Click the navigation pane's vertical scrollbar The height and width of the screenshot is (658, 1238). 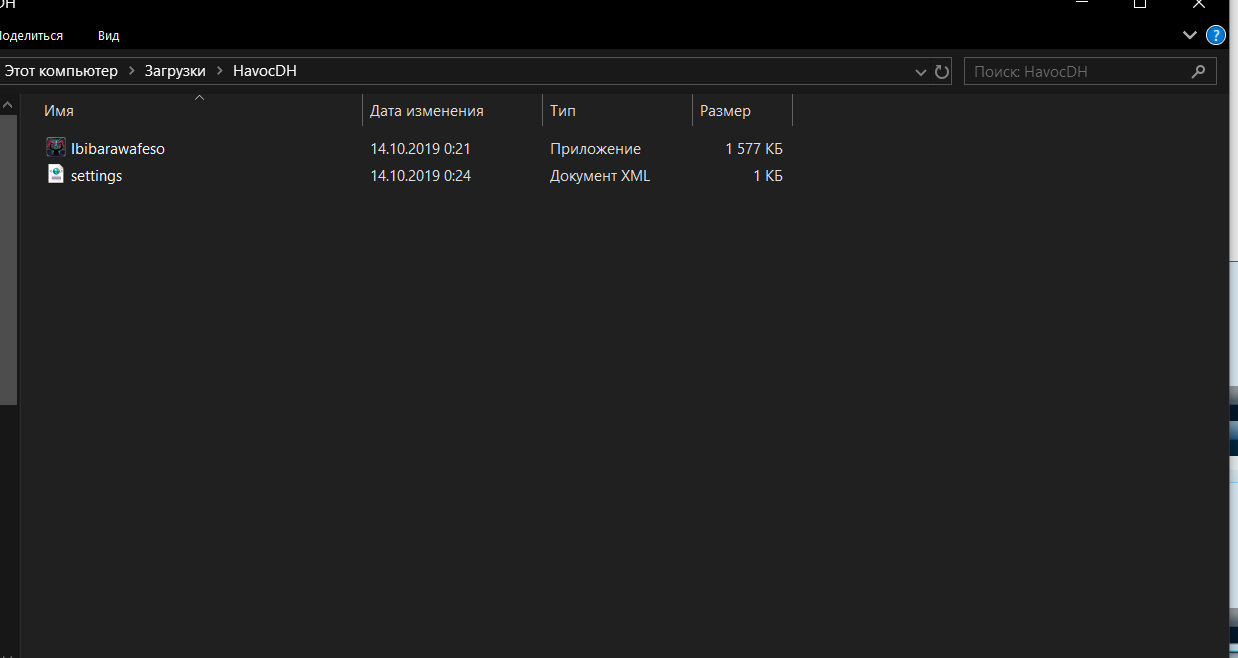click(8, 250)
